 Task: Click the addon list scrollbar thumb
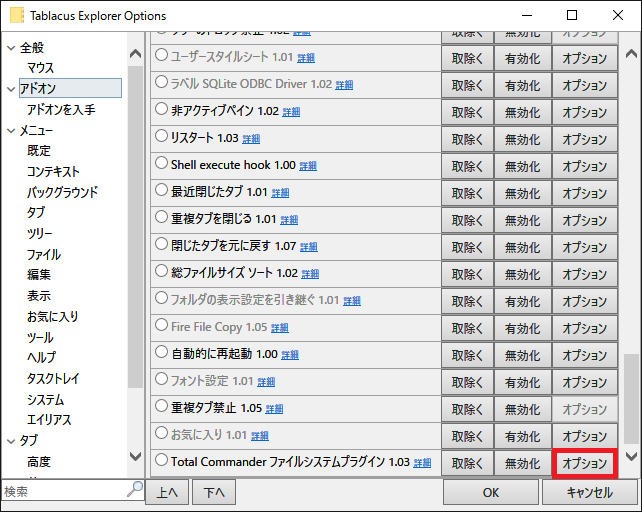[631, 399]
